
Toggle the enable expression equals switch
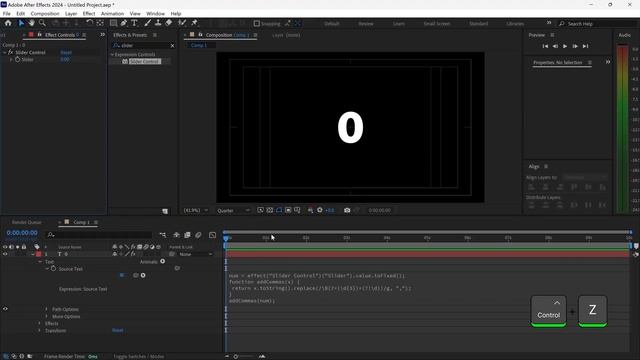coord(122,276)
